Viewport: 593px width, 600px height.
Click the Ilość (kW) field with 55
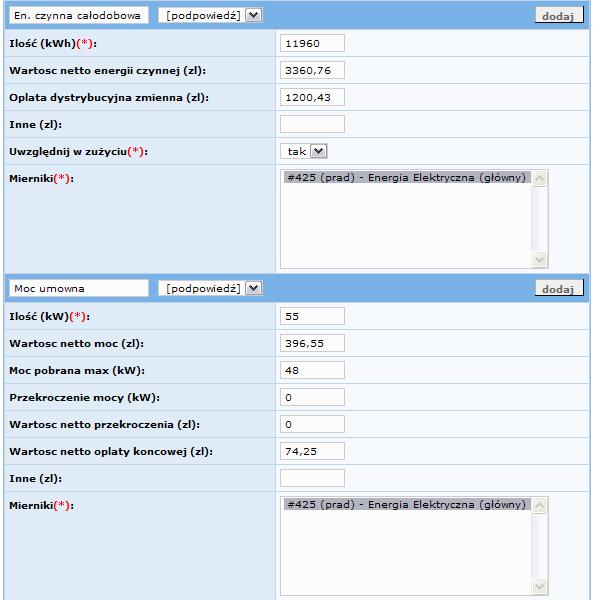click(312, 316)
